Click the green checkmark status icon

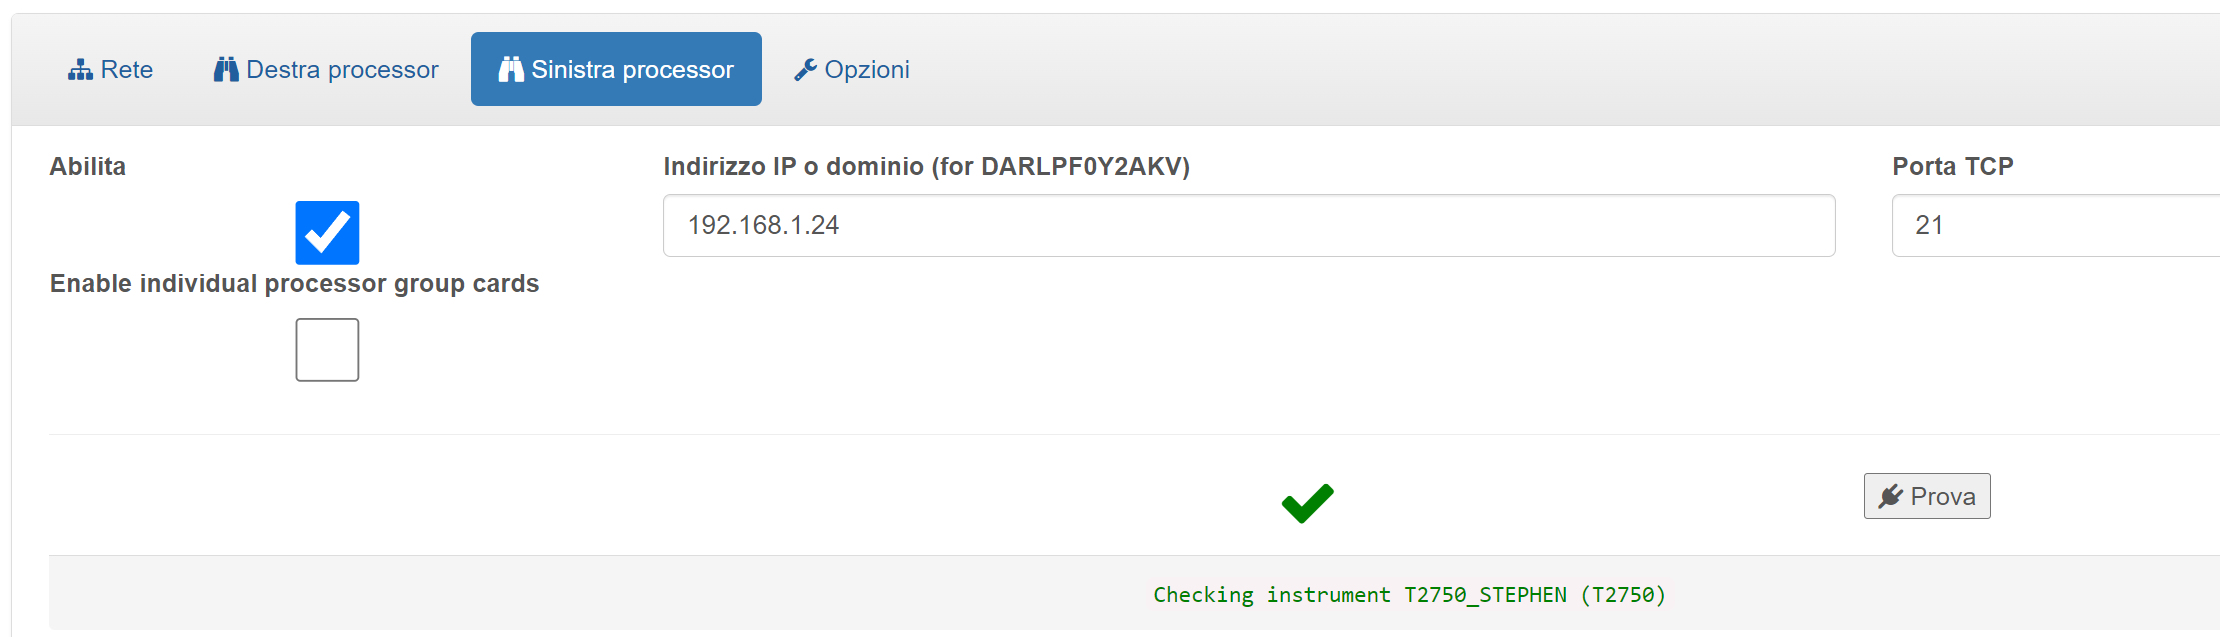1307,503
